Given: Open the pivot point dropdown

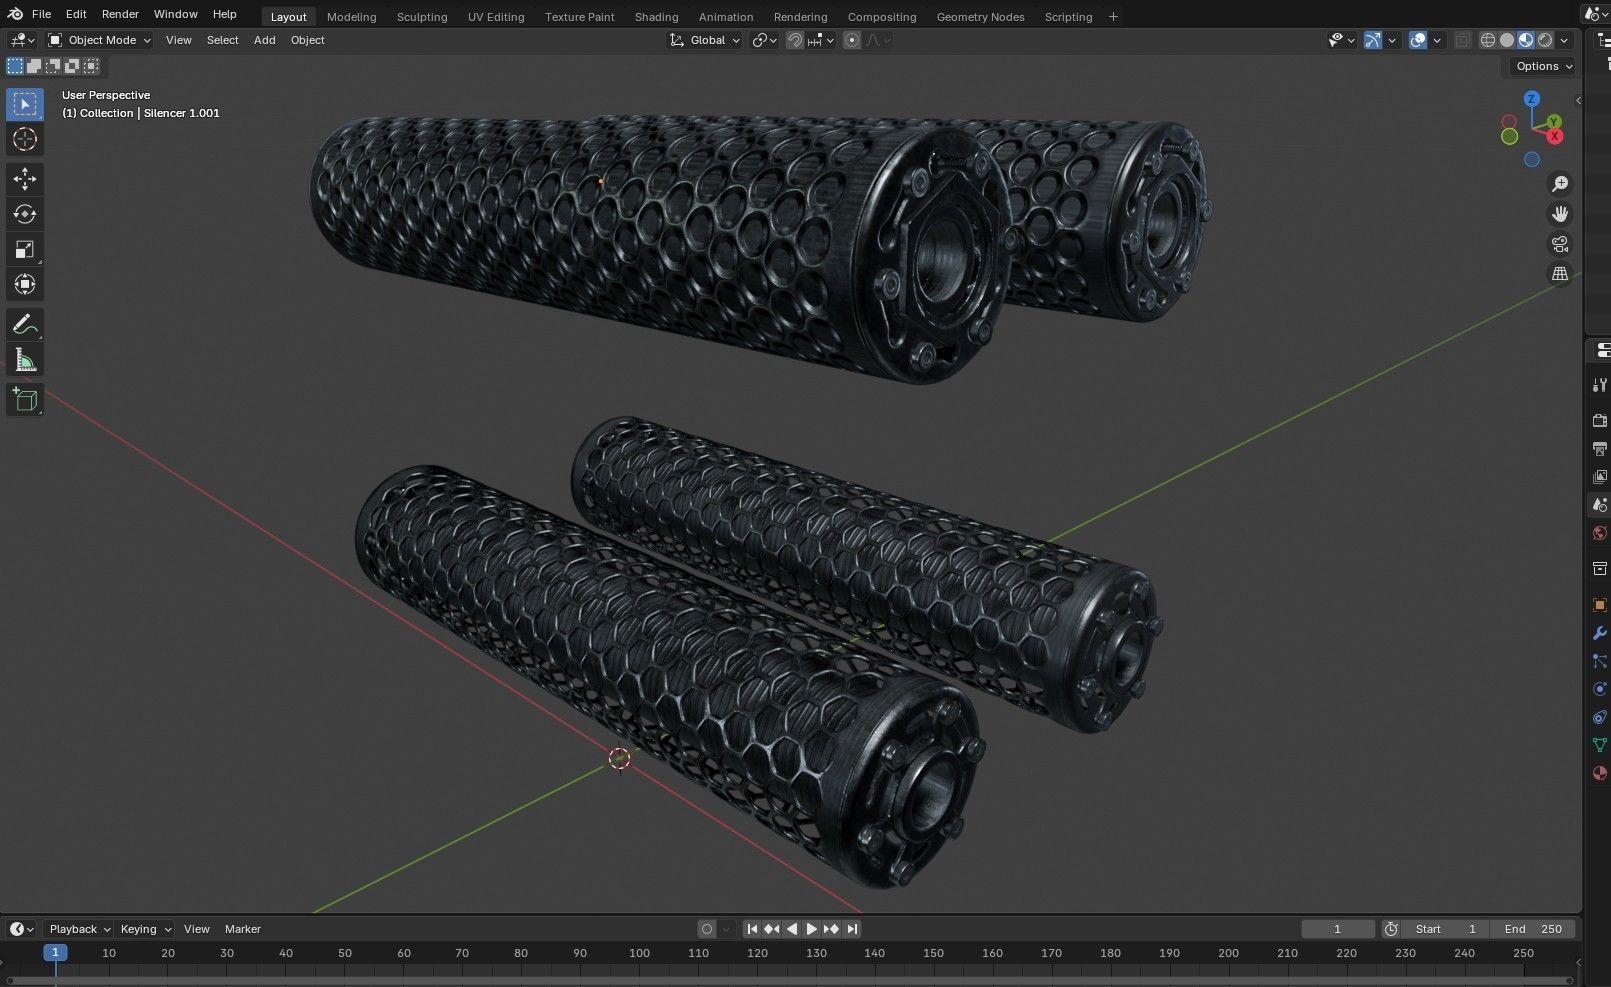Looking at the screenshot, I should tap(765, 40).
